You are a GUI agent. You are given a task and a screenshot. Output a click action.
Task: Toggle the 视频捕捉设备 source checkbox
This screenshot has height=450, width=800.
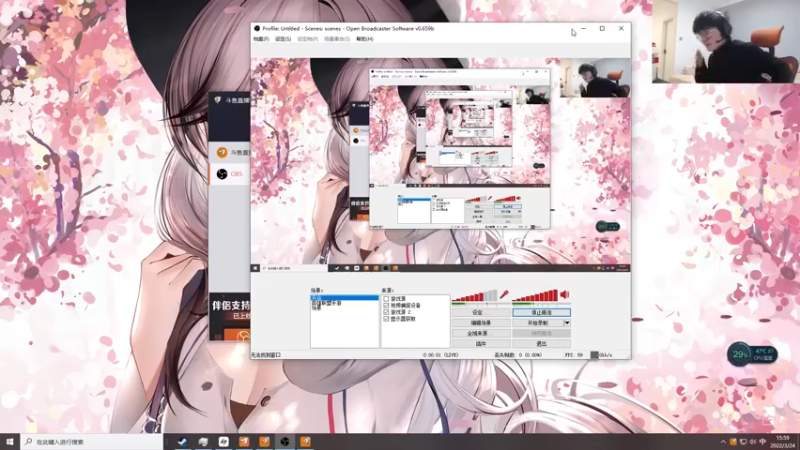(x=386, y=305)
